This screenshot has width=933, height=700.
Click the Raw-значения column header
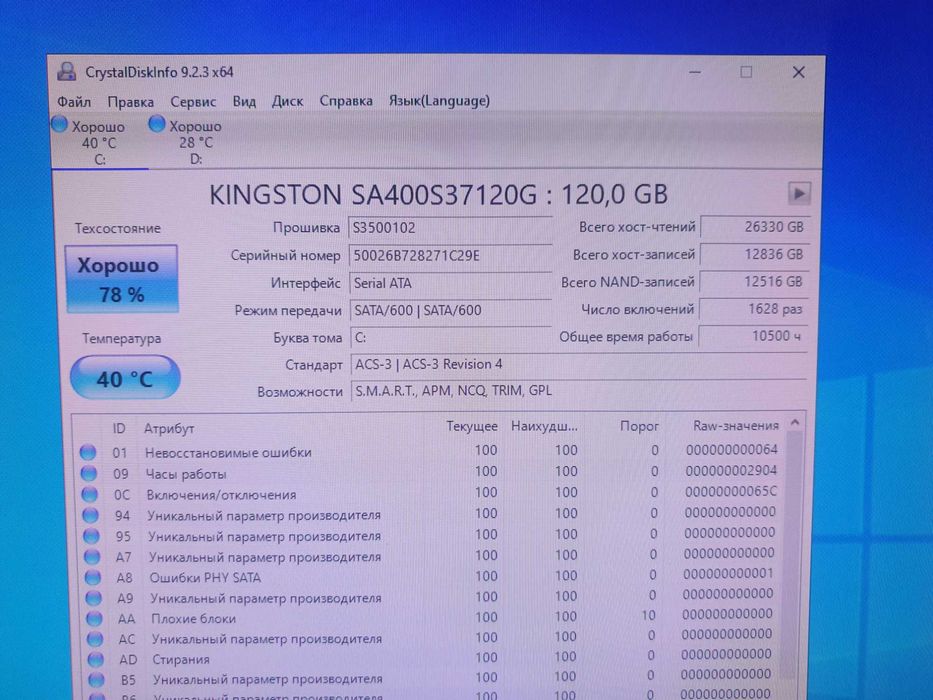pyautogui.click(x=736, y=426)
